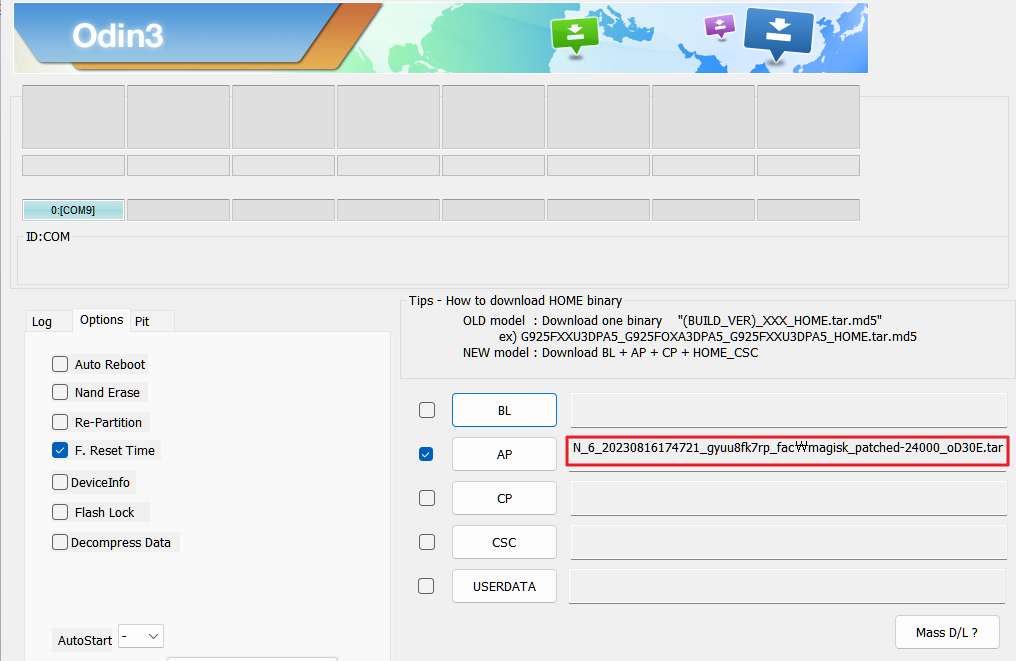Check the Decompress Data option
The width and height of the screenshot is (1016, 661).
[60, 542]
